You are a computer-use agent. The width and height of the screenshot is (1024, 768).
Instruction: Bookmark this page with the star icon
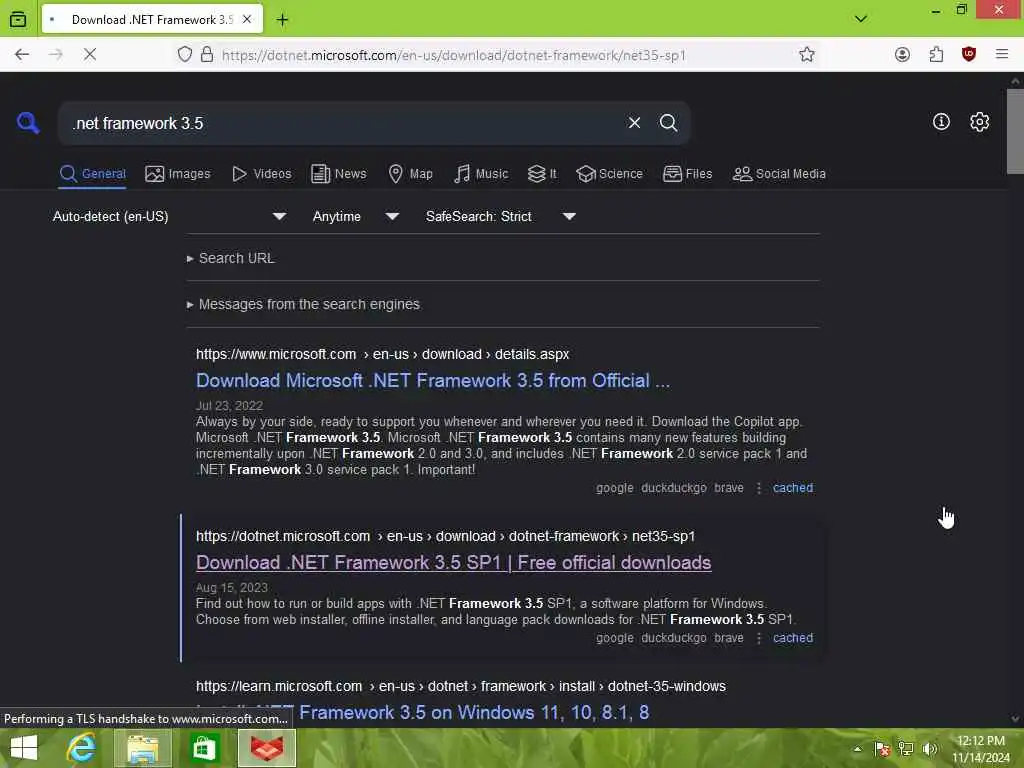coord(807,55)
